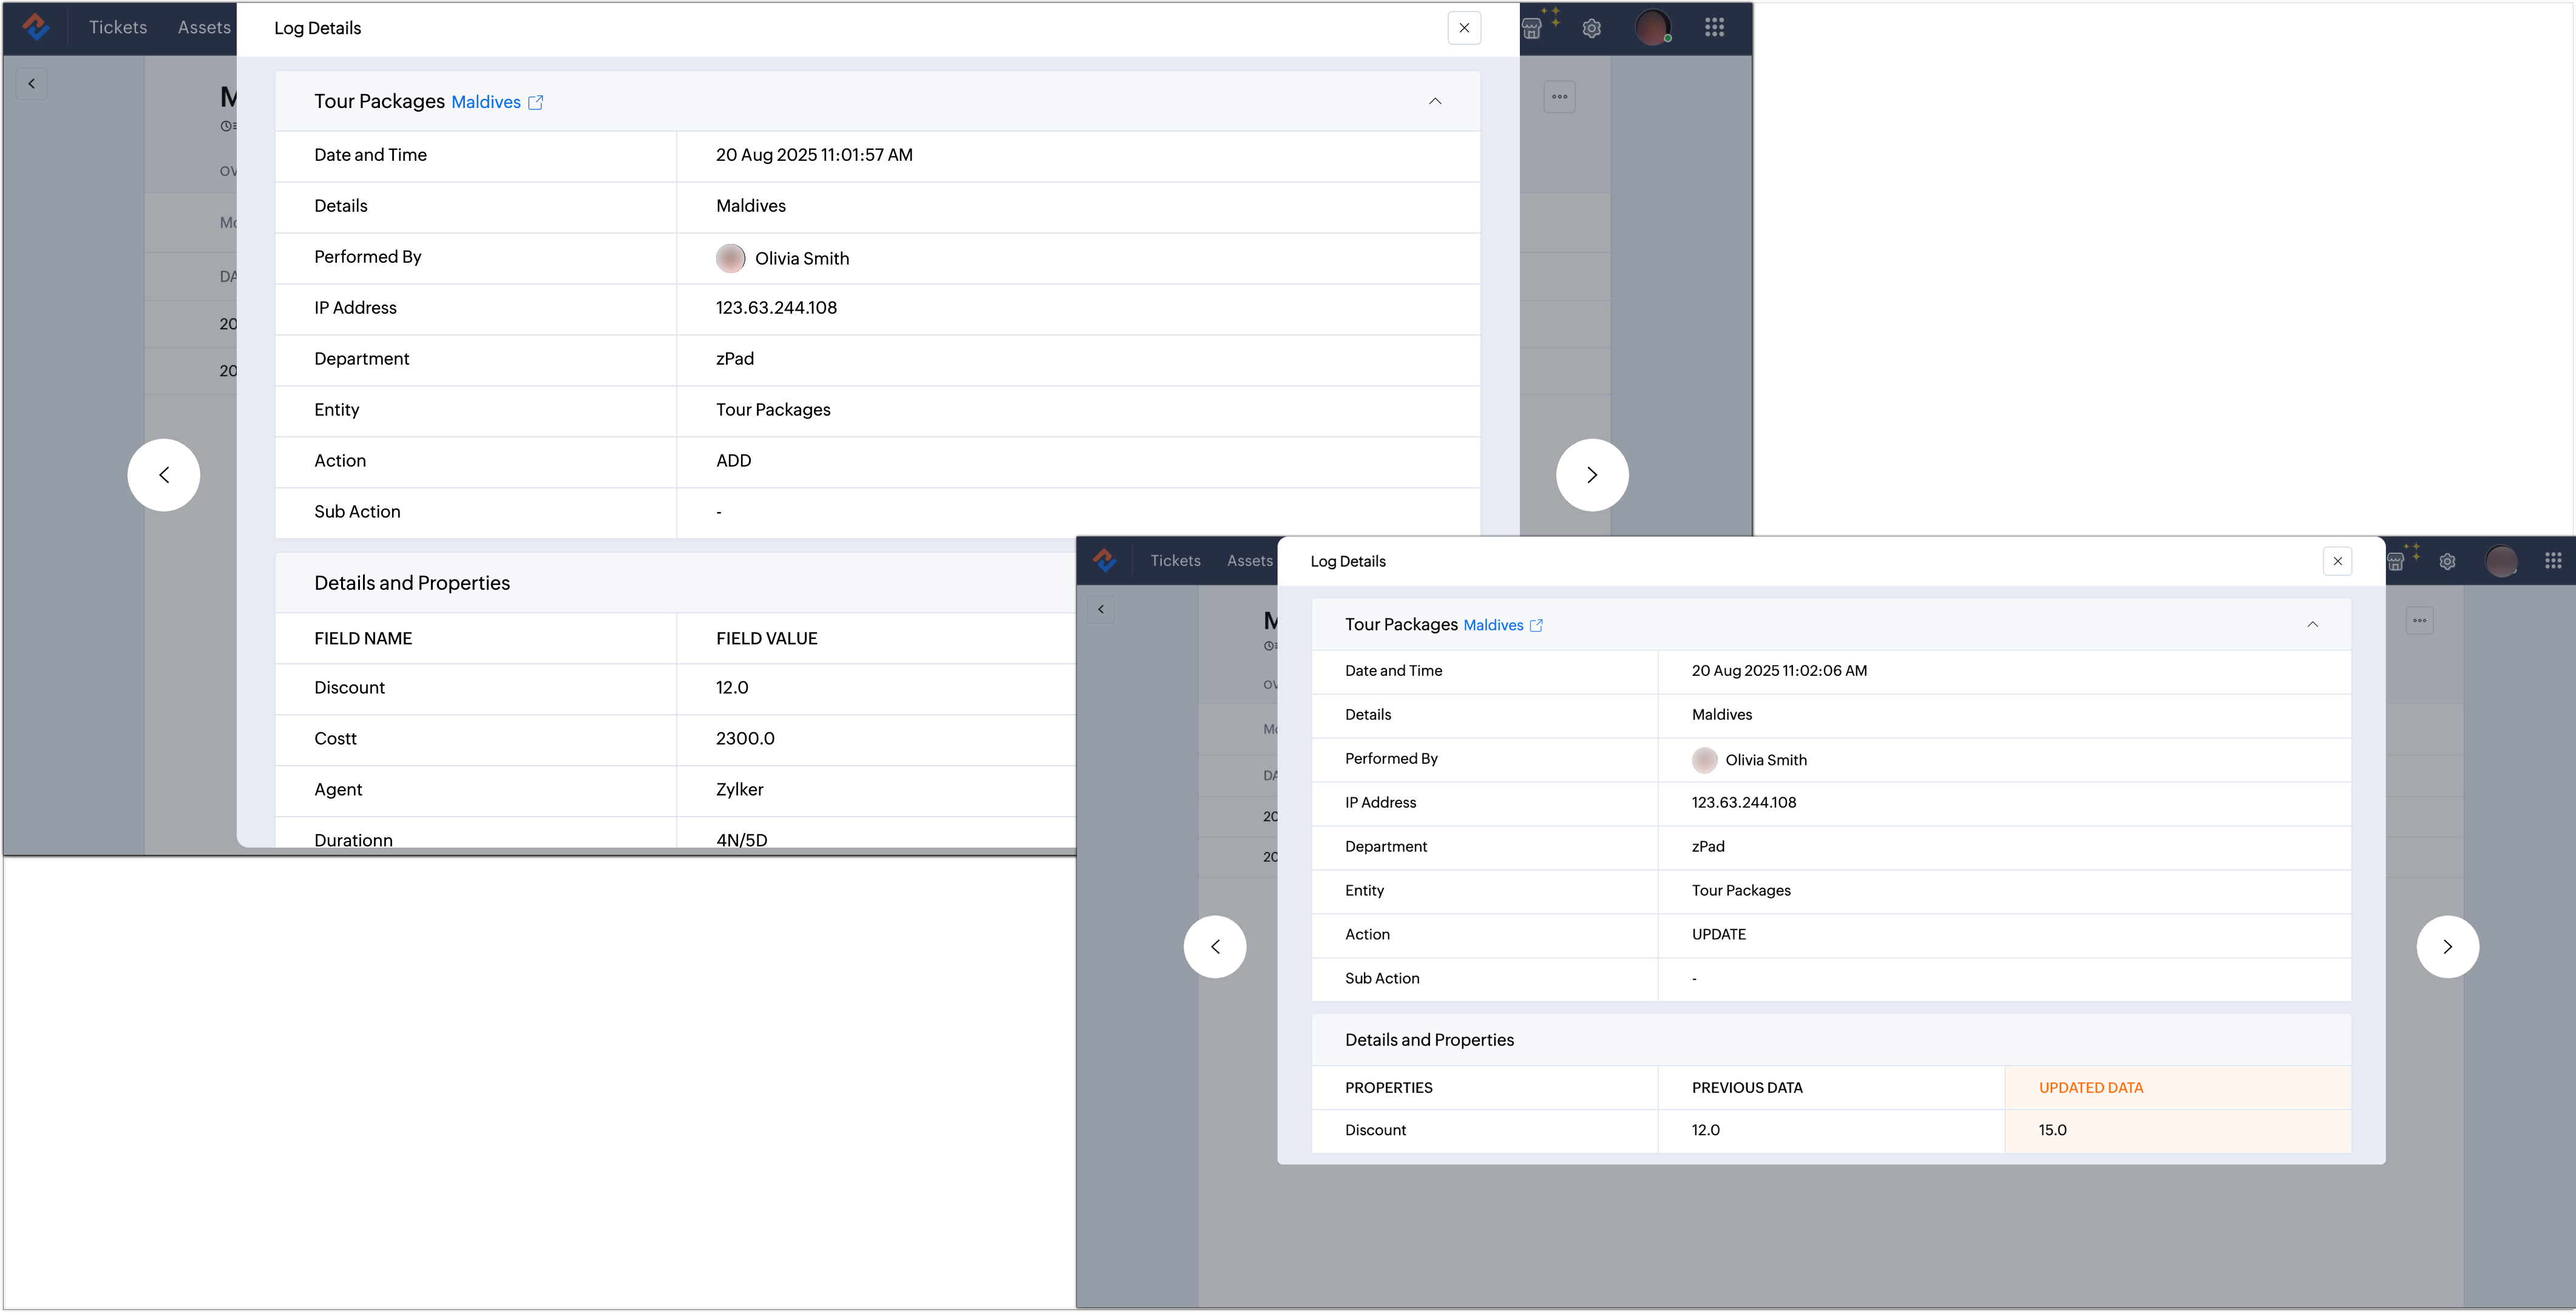
Task: Open Maldives external link icon in top panel
Action: click(535, 102)
